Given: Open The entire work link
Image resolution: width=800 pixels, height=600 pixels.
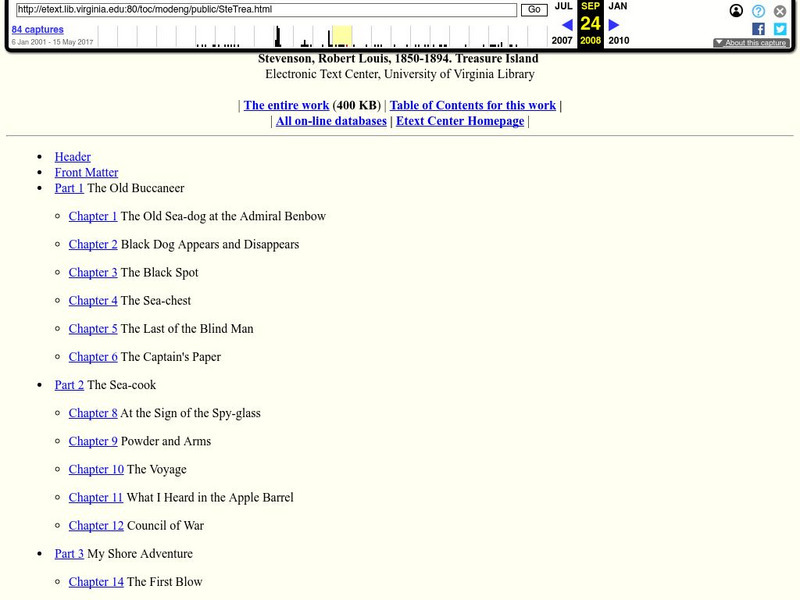Looking at the screenshot, I should [x=287, y=105].
